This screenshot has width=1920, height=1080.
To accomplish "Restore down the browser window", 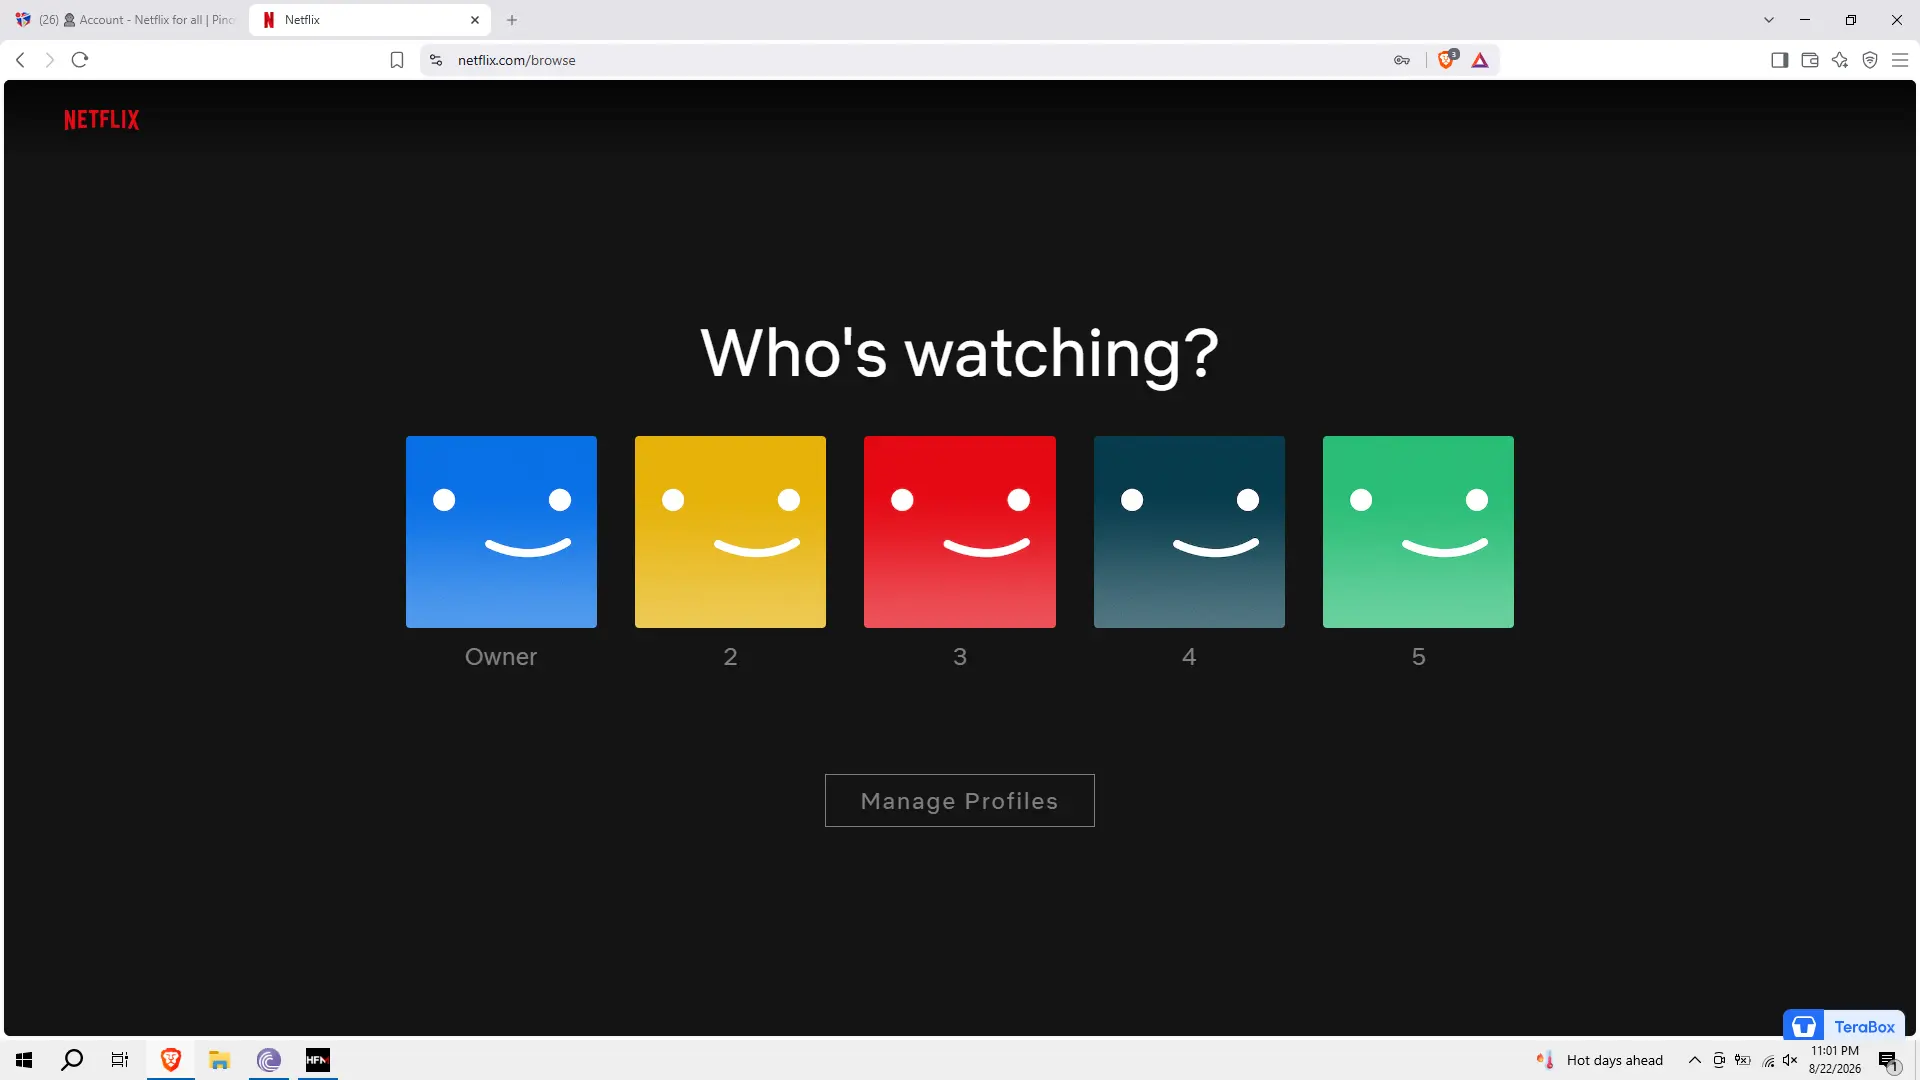I will 1851,20.
